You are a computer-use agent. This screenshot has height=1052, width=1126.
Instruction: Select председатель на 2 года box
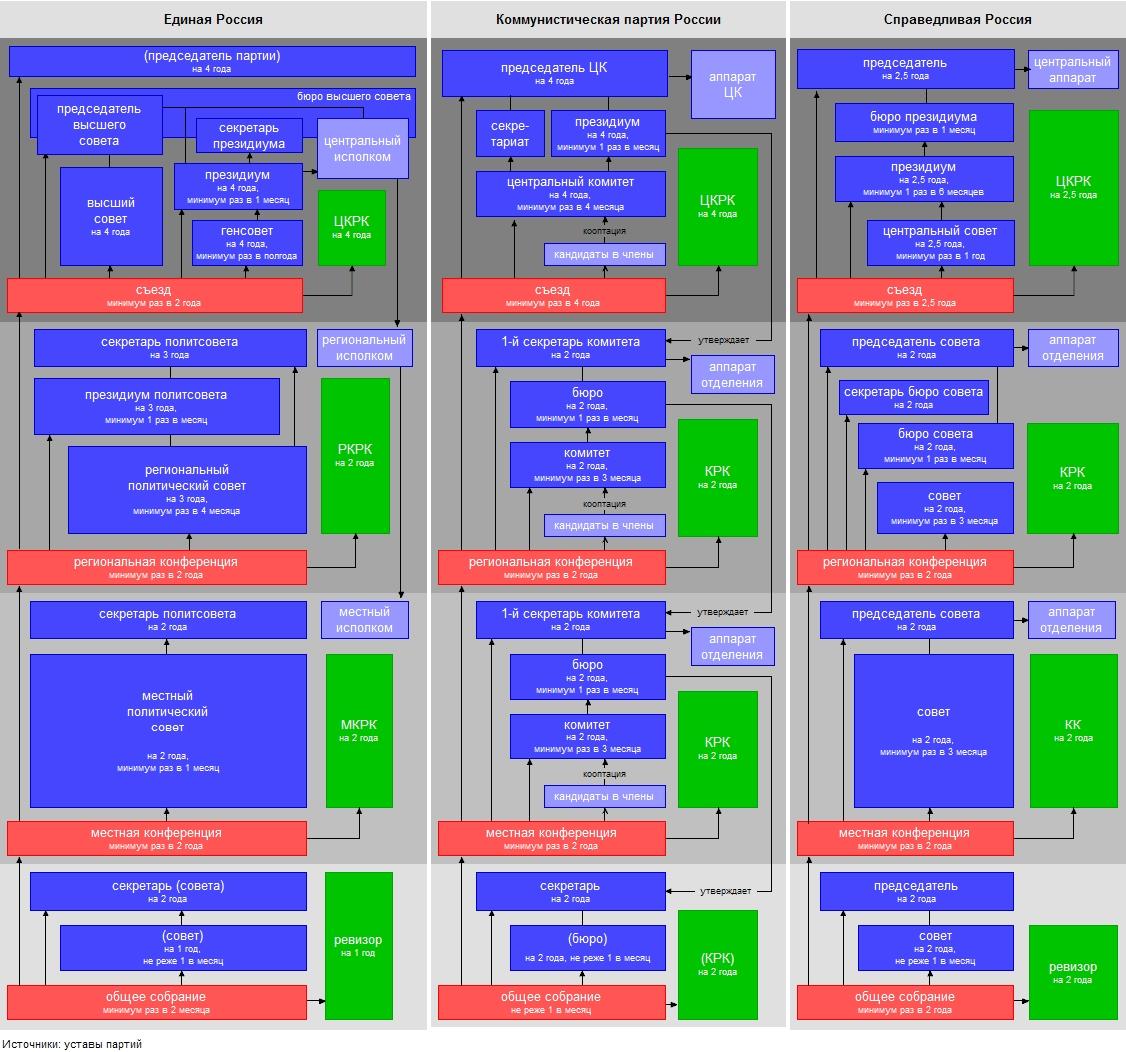click(x=916, y=891)
